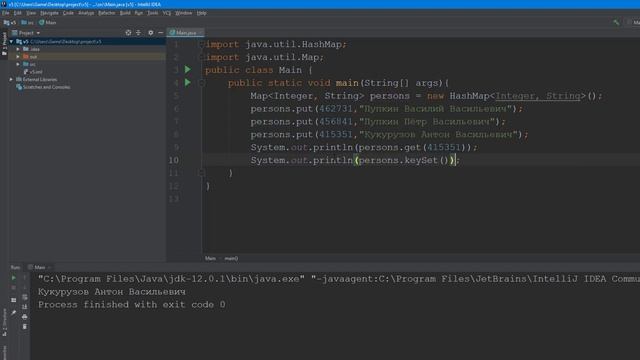The width and height of the screenshot is (640, 360).
Task: Fold the main method at line 4
Action: [x=201, y=83]
